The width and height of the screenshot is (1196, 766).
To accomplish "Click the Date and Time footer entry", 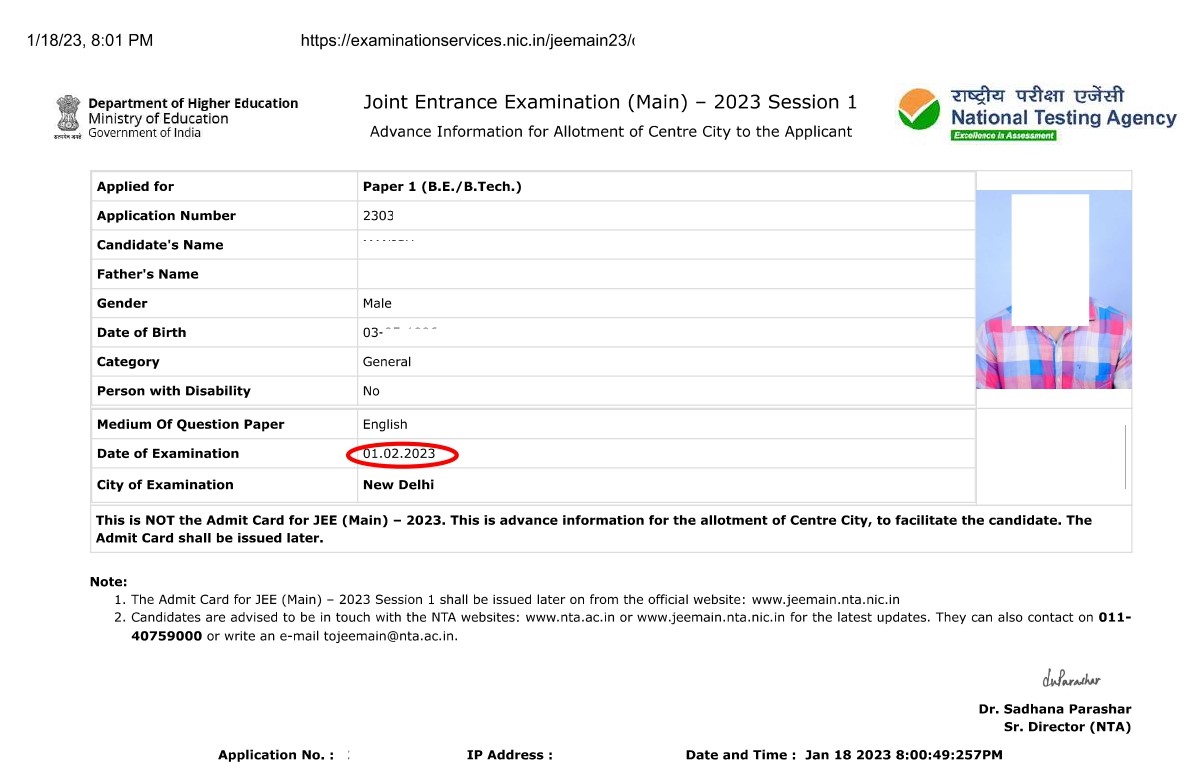I will (845, 755).
